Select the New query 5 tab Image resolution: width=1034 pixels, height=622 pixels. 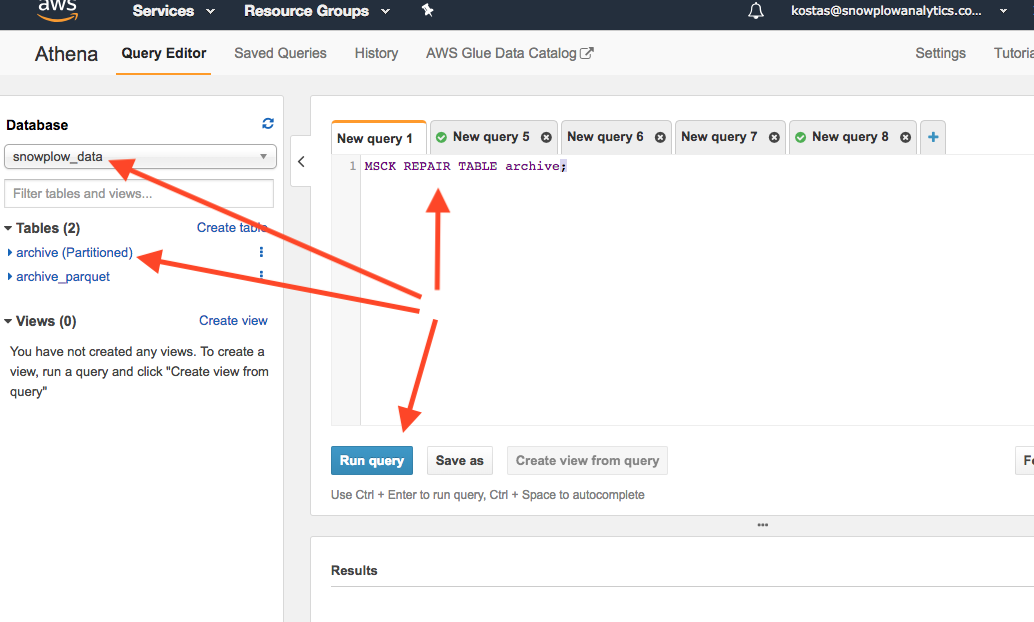[491, 137]
